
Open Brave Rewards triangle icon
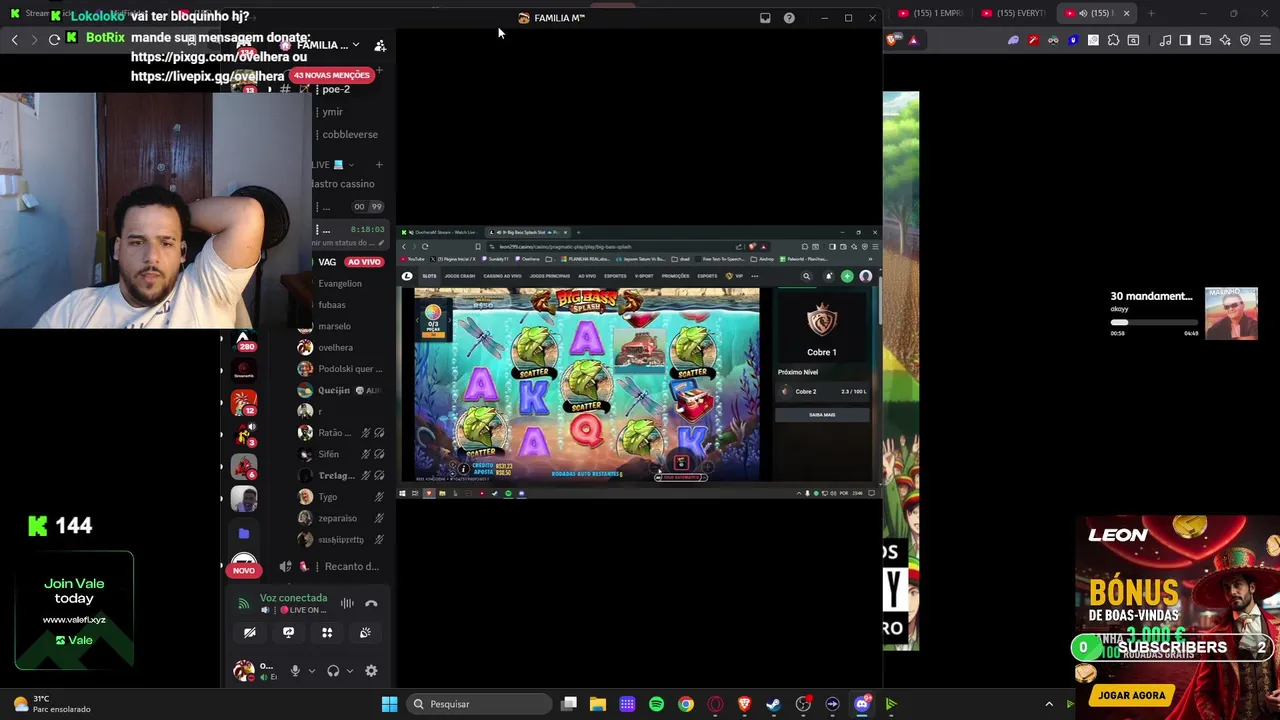(x=913, y=40)
